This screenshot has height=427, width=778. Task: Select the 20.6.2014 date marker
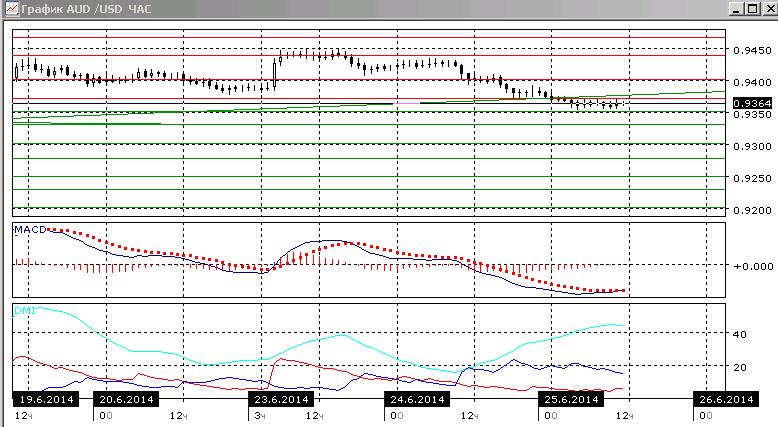coord(126,399)
